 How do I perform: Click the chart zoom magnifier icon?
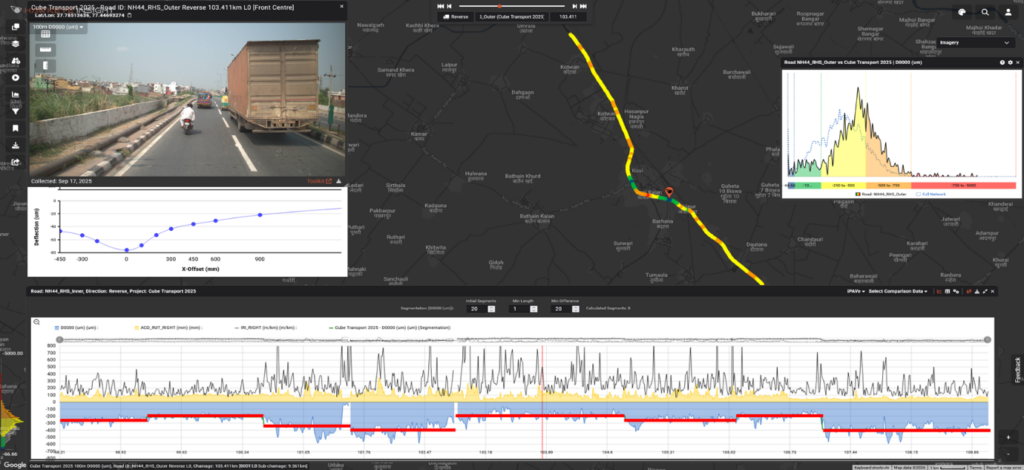pyautogui.click(x=37, y=322)
